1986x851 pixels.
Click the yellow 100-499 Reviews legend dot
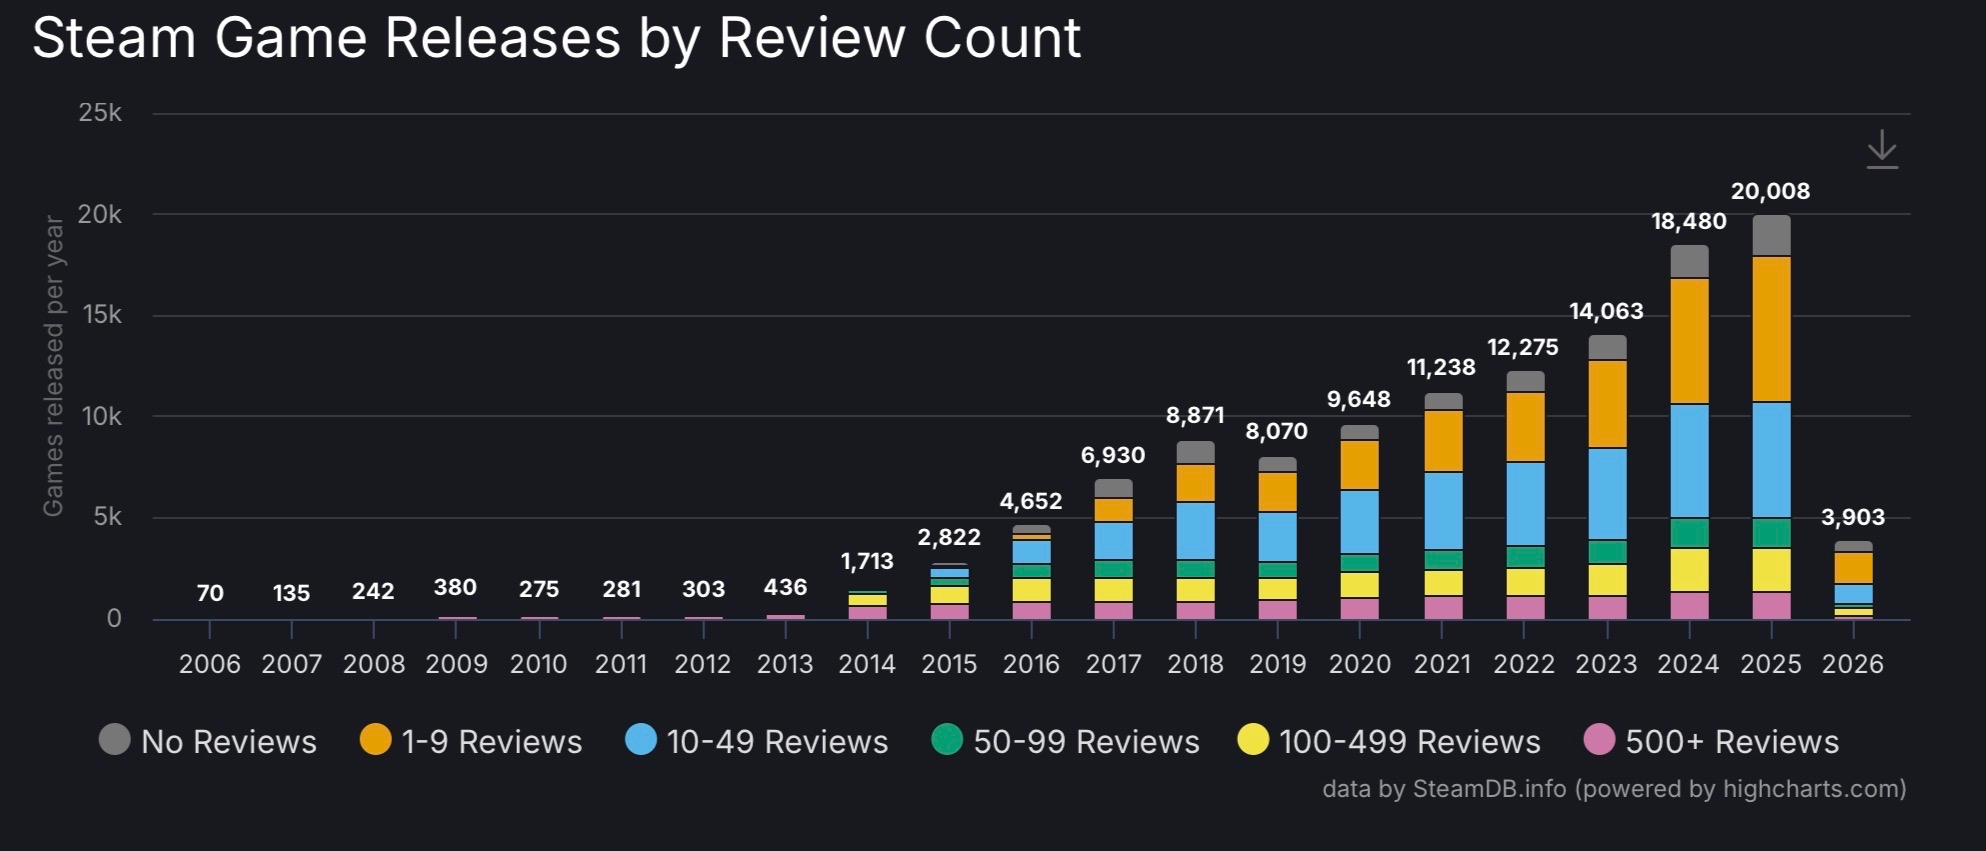pyautogui.click(x=1252, y=740)
